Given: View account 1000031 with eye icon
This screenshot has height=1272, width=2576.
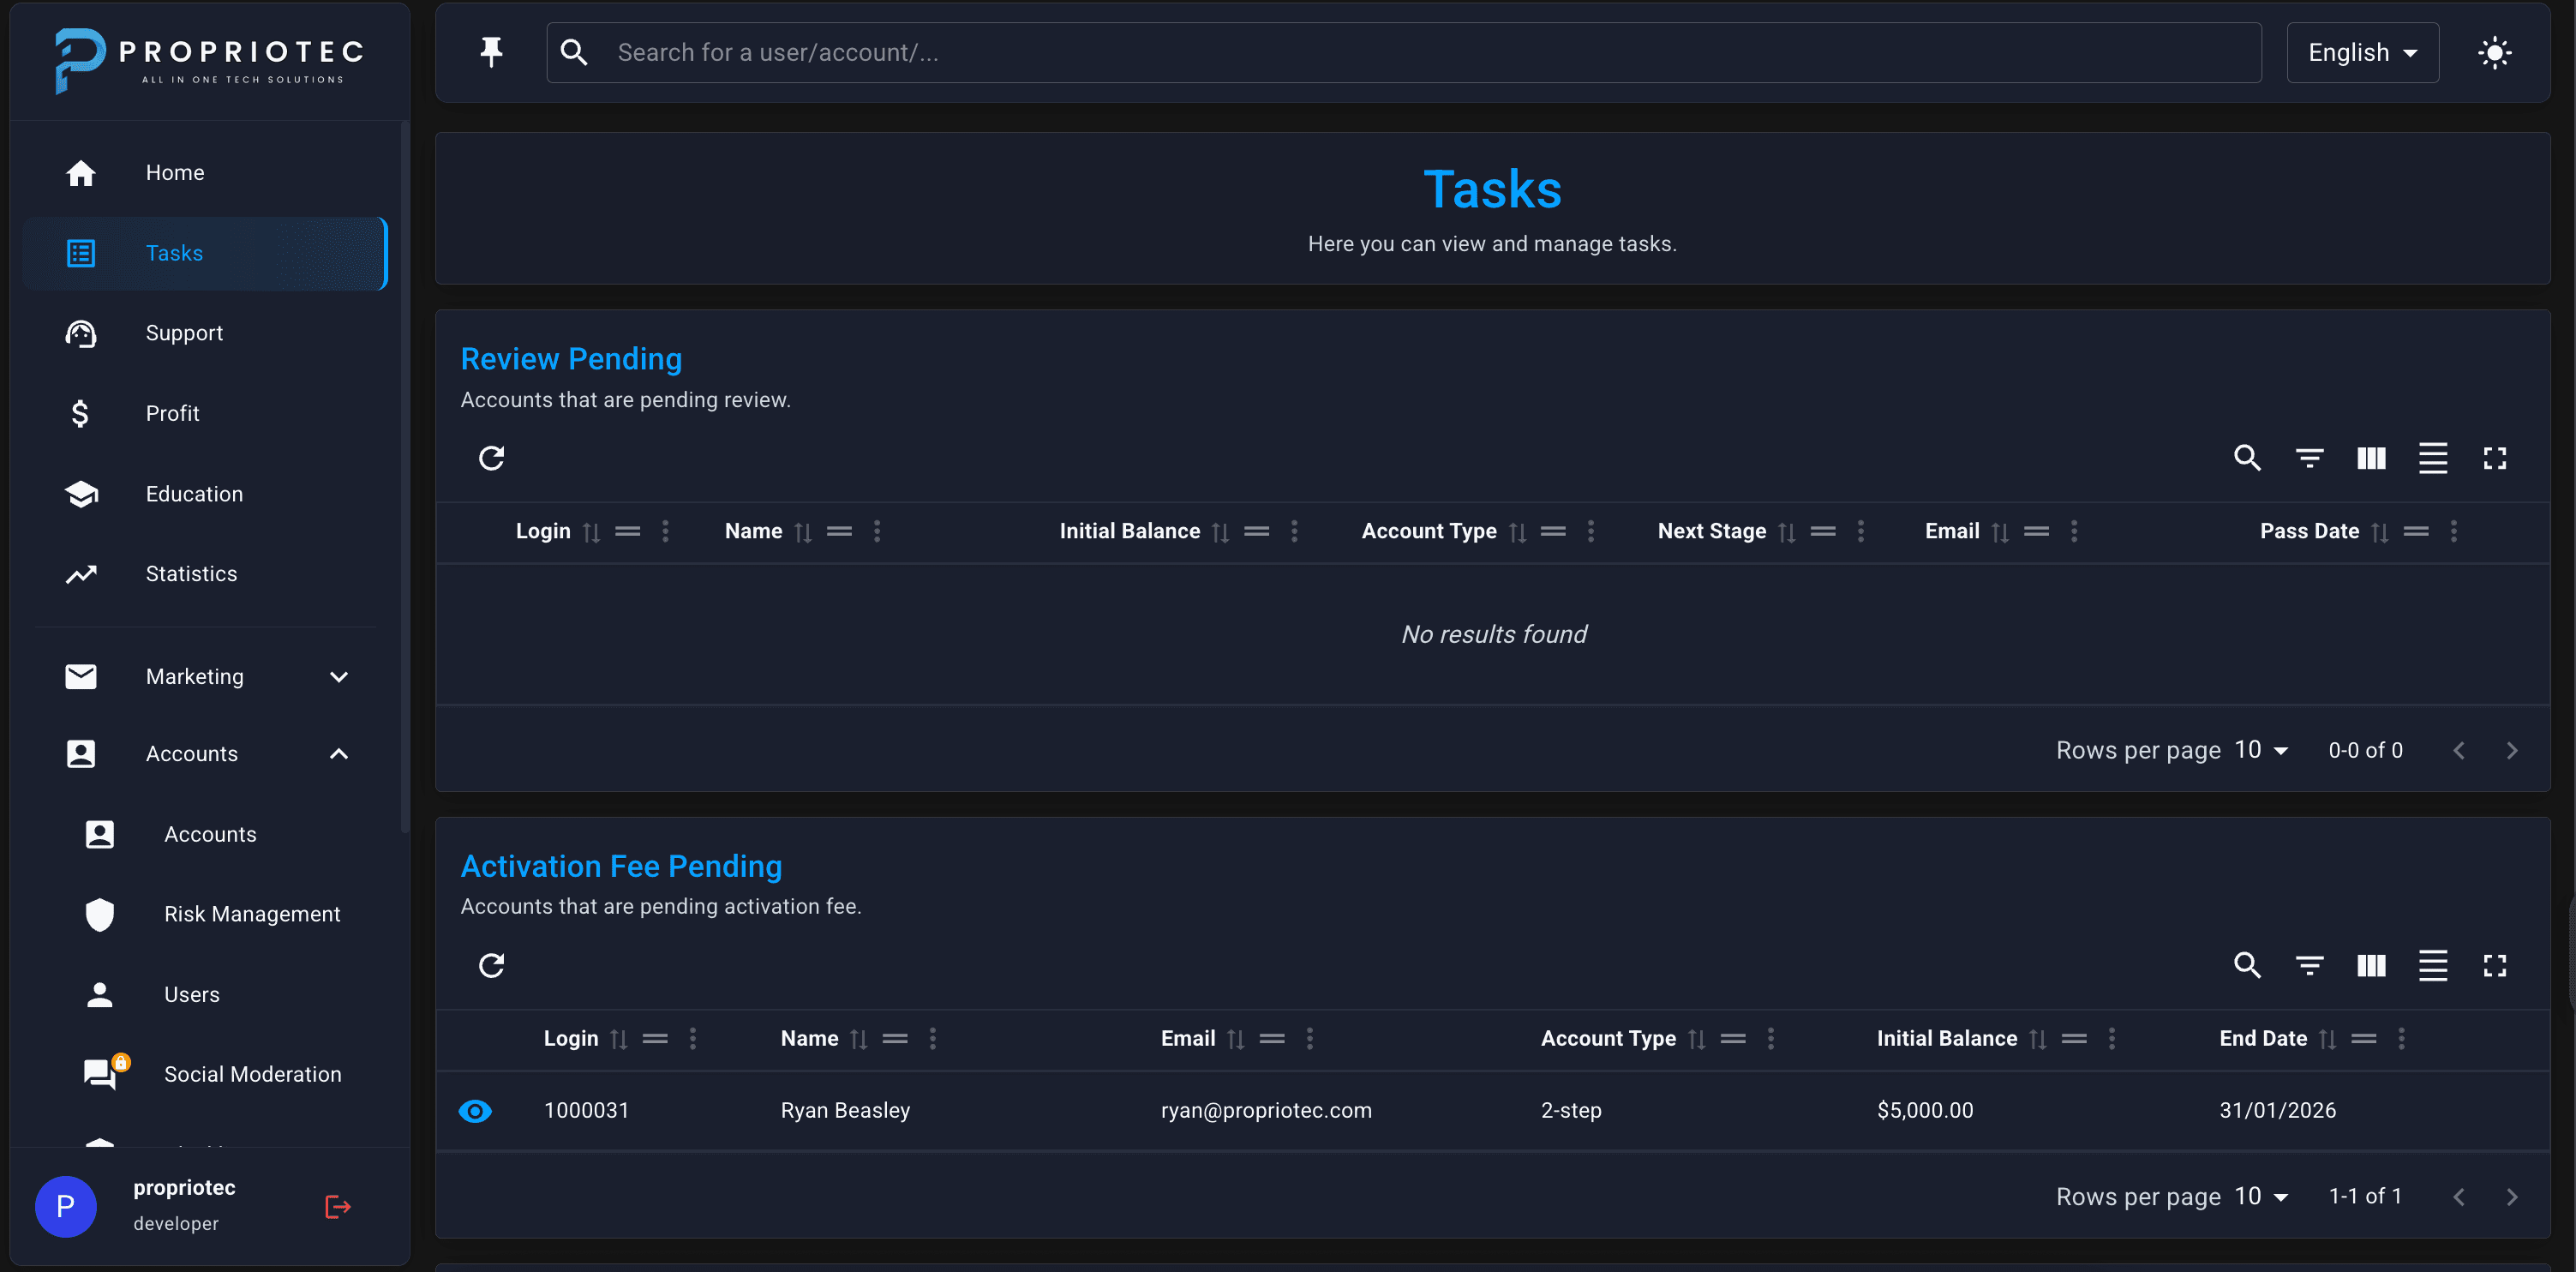Looking at the screenshot, I should (x=475, y=1111).
